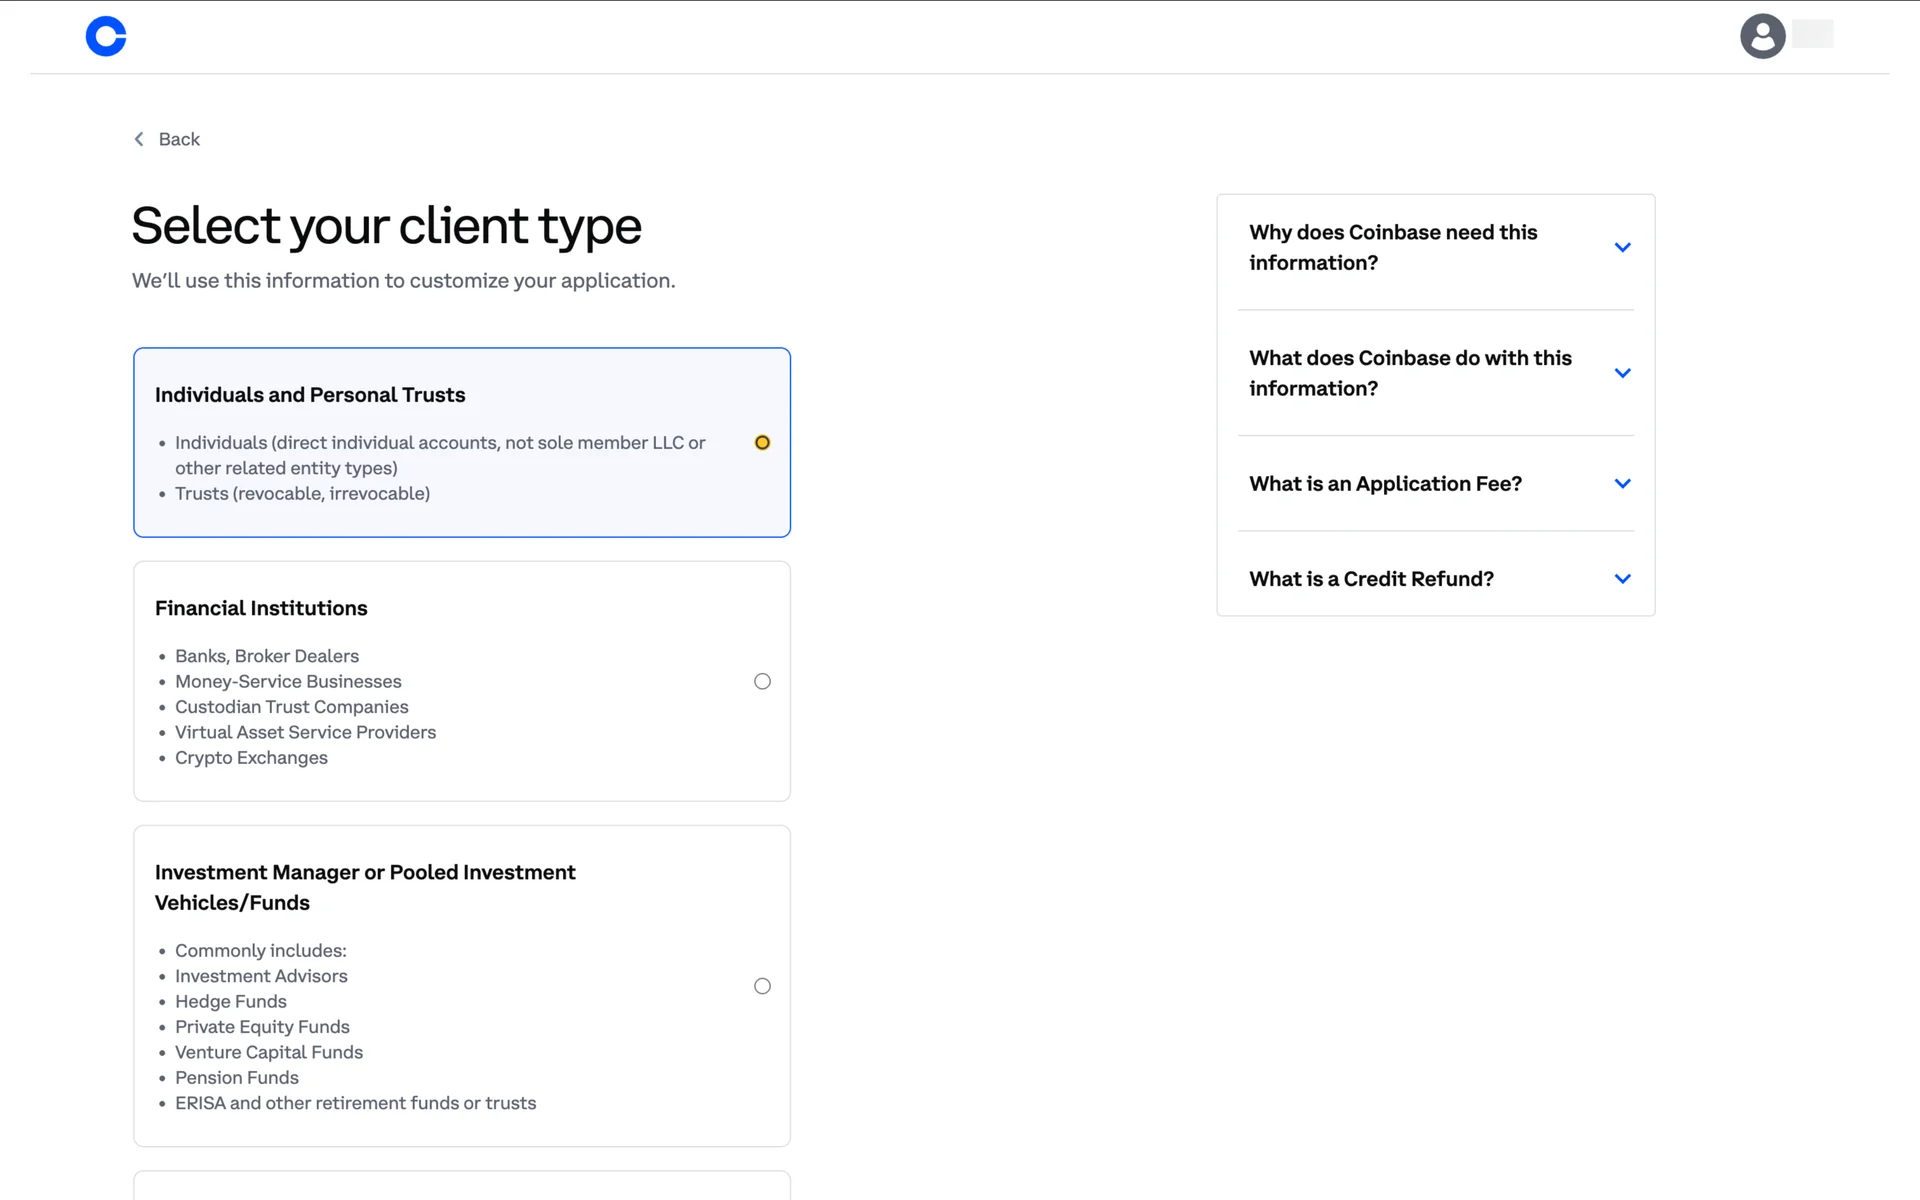Click 'Why does Coinbase need this information?' text
The image size is (1920, 1200).
(1392, 247)
